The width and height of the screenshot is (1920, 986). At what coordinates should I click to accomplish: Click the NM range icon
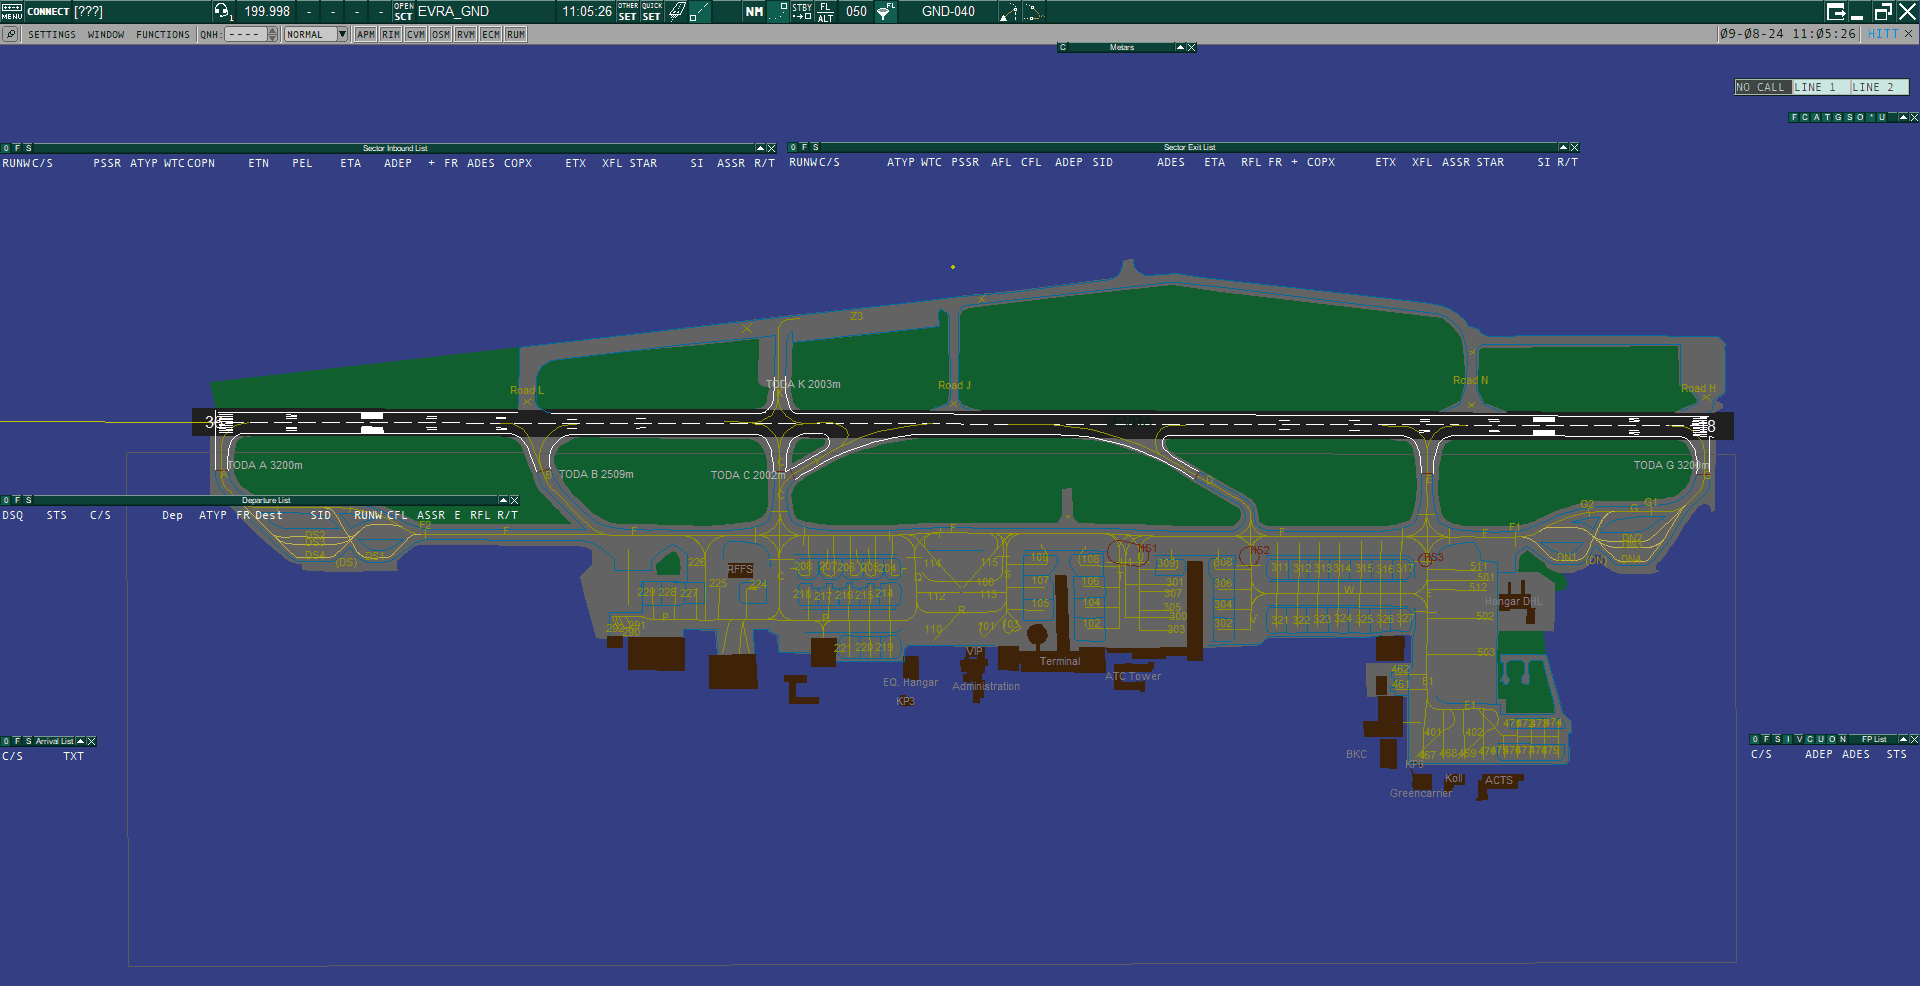[x=754, y=11]
